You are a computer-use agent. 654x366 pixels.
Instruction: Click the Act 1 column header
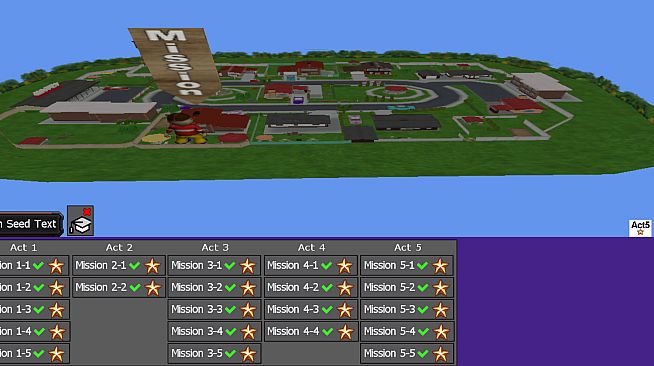pyautogui.click(x=23, y=248)
